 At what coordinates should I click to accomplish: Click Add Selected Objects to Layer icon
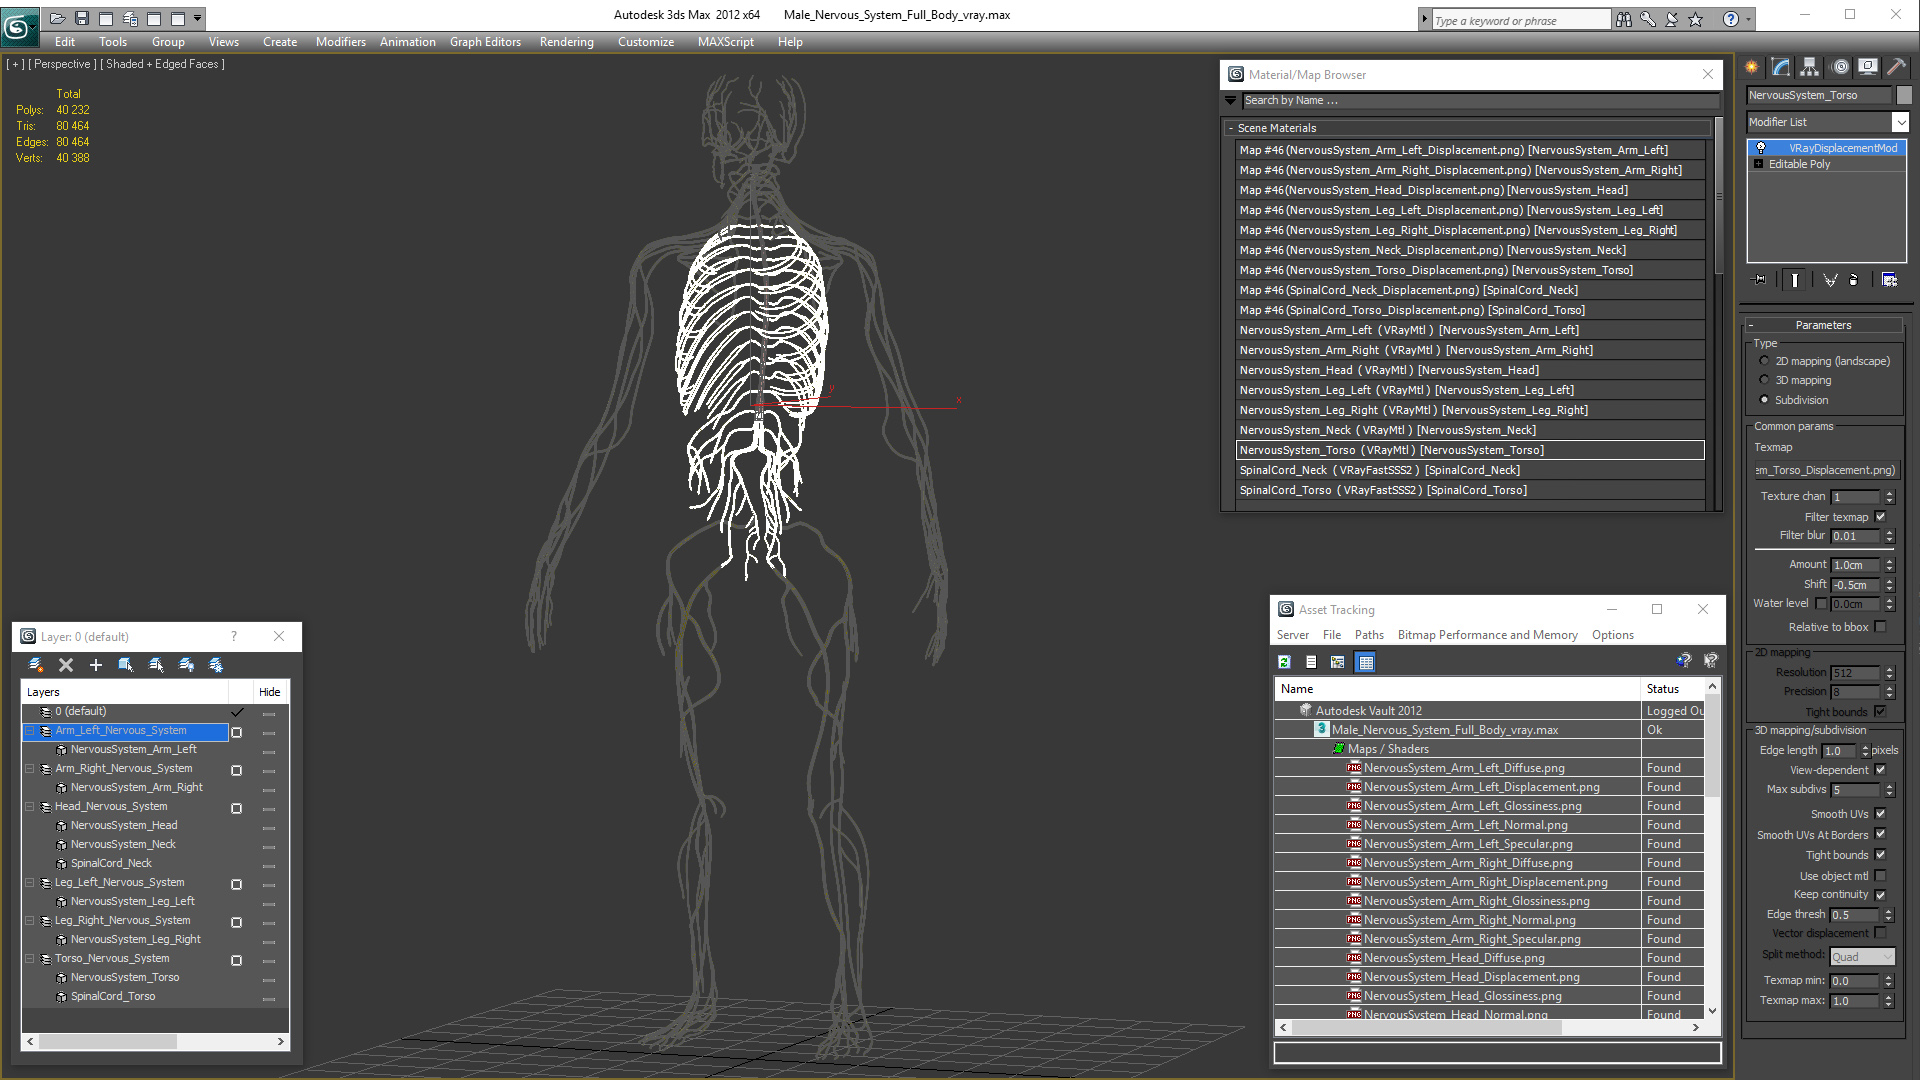point(96,665)
